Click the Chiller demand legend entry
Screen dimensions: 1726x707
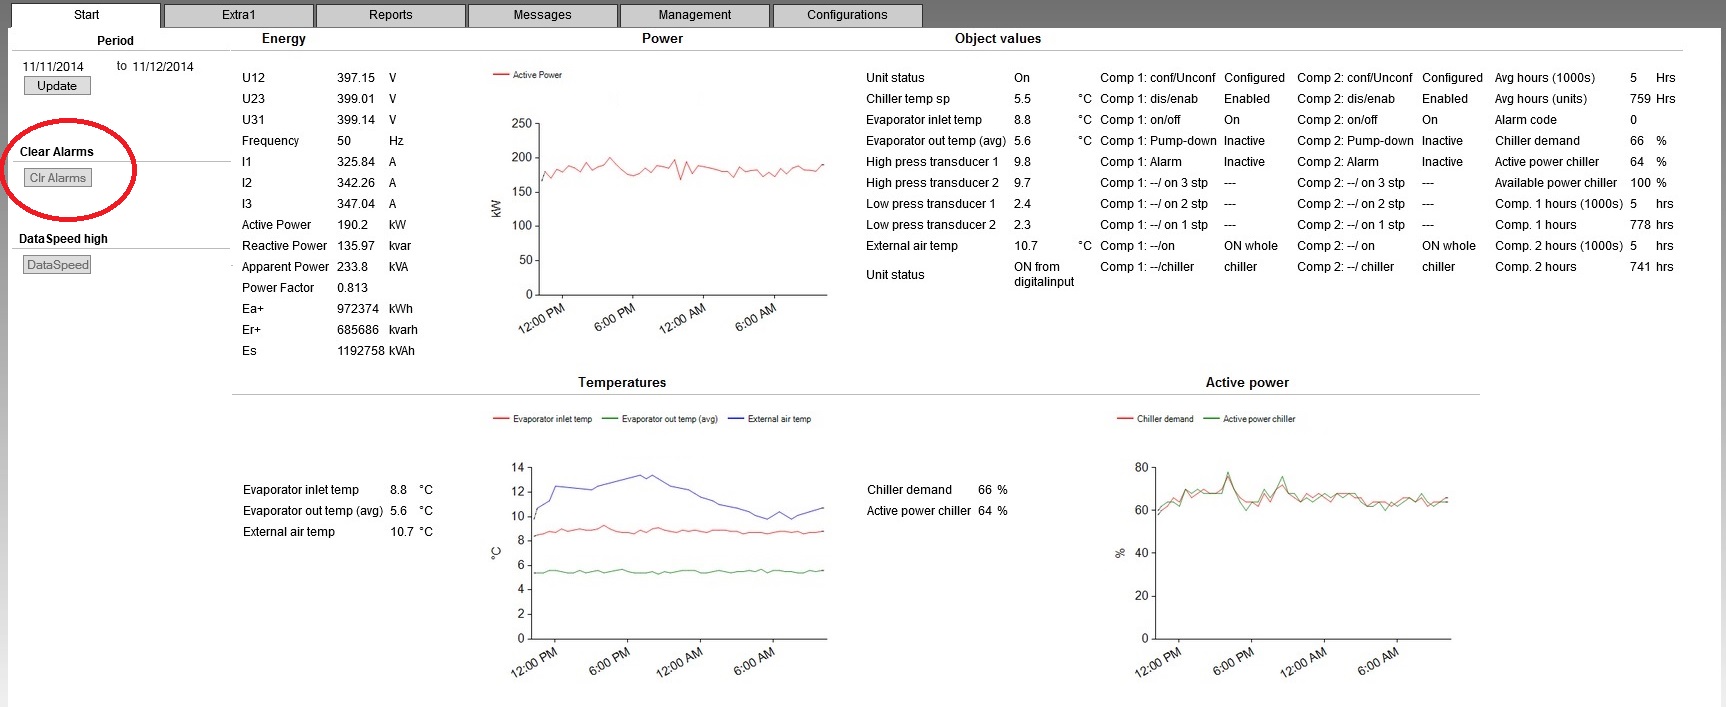tap(1164, 419)
